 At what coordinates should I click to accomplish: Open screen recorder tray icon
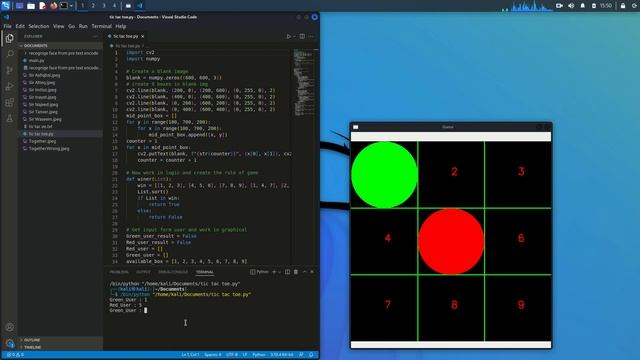[x=559, y=6]
